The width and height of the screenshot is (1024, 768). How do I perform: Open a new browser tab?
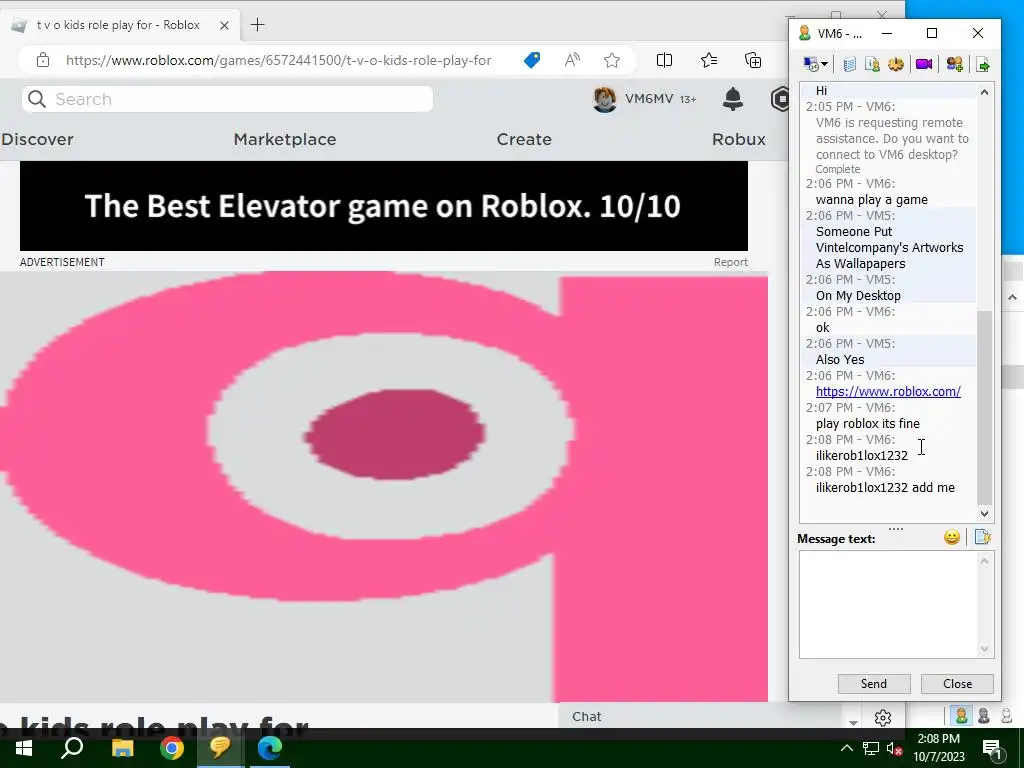257,25
